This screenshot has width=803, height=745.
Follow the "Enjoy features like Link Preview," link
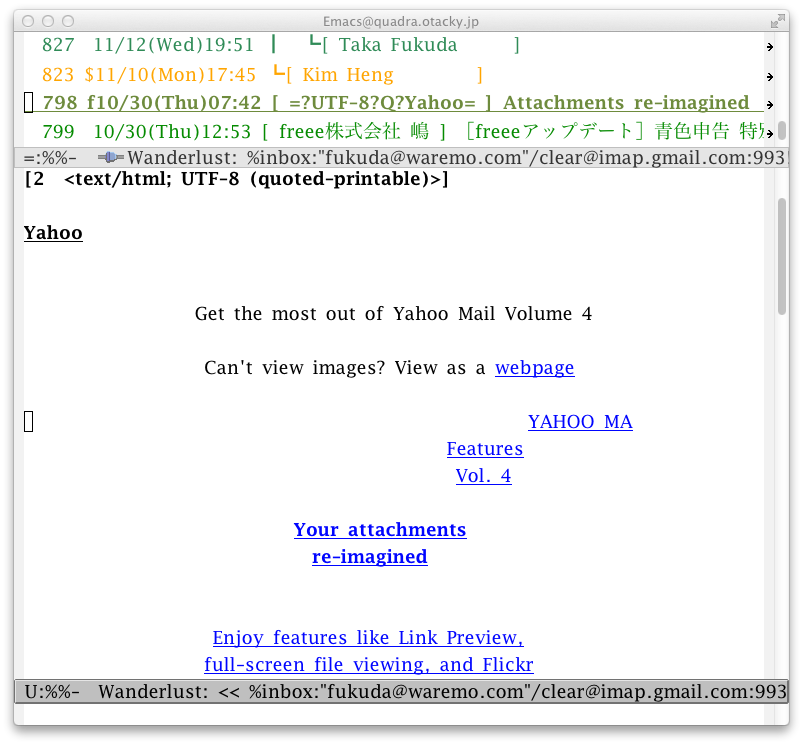pyautogui.click(x=368, y=637)
